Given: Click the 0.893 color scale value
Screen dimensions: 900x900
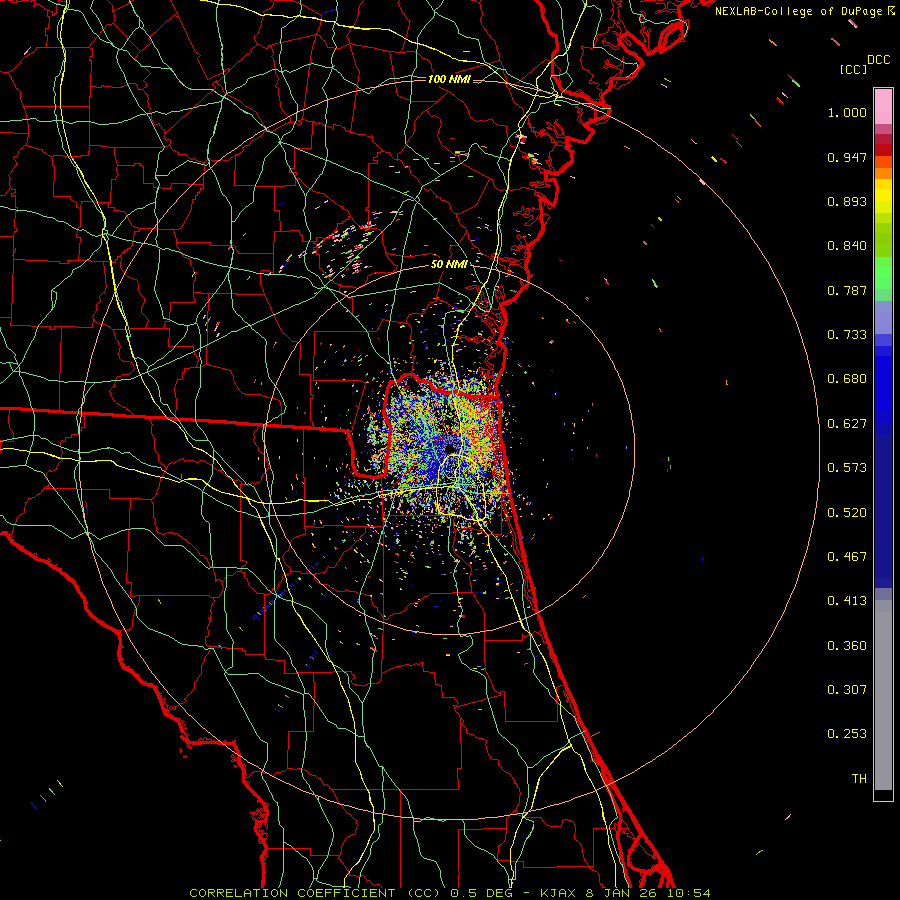Looking at the screenshot, I should click(x=847, y=201).
